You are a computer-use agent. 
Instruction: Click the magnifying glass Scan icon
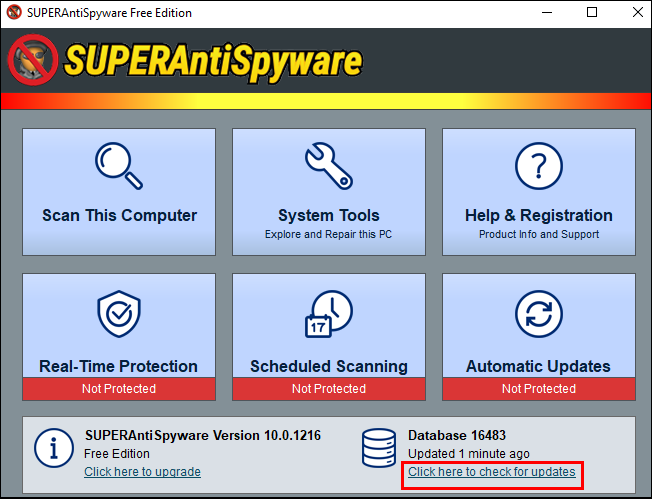tap(119, 166)
